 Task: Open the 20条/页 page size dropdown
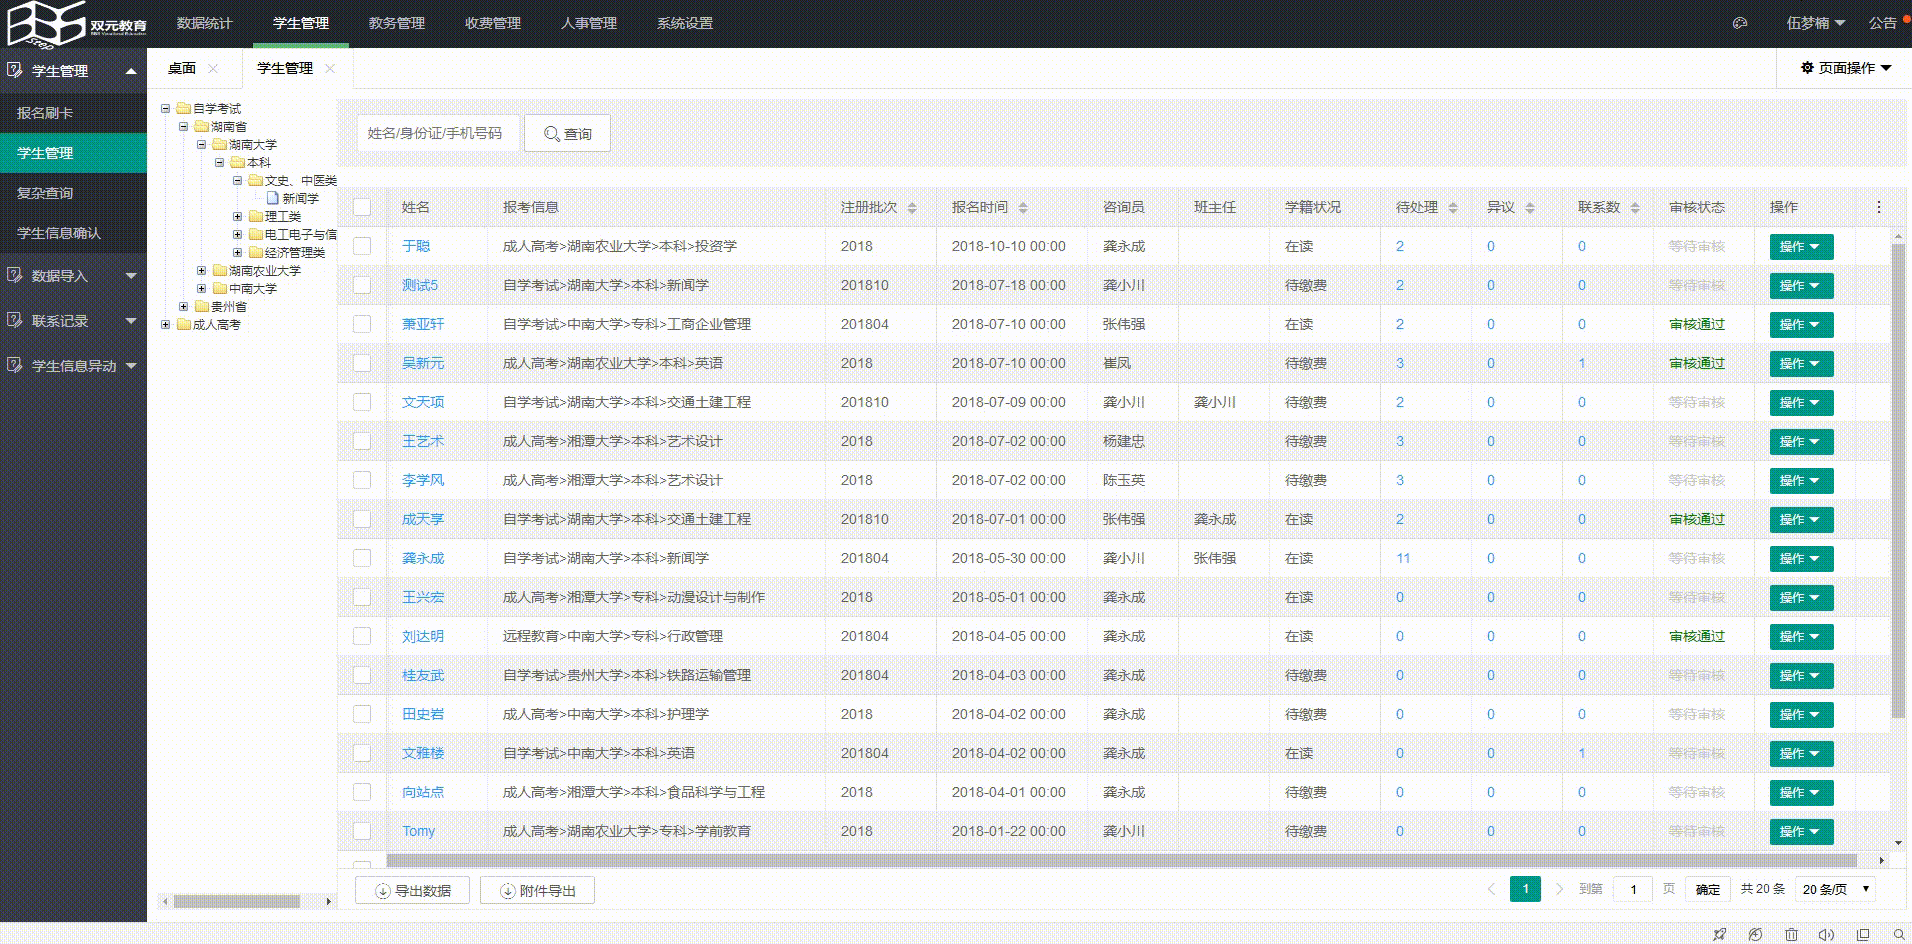point(1835,889)
